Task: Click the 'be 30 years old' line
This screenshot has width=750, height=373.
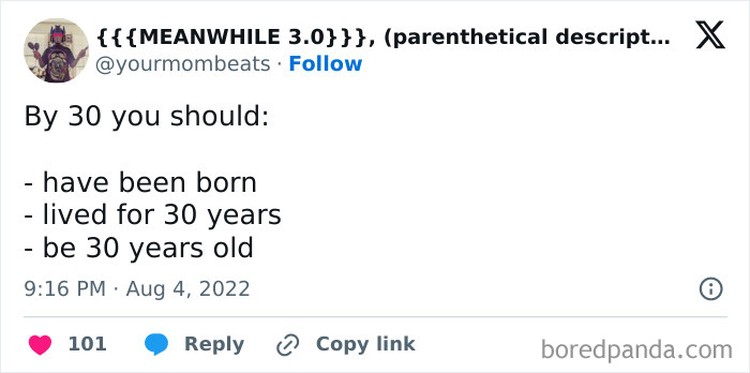Action: tap(148, 248)
